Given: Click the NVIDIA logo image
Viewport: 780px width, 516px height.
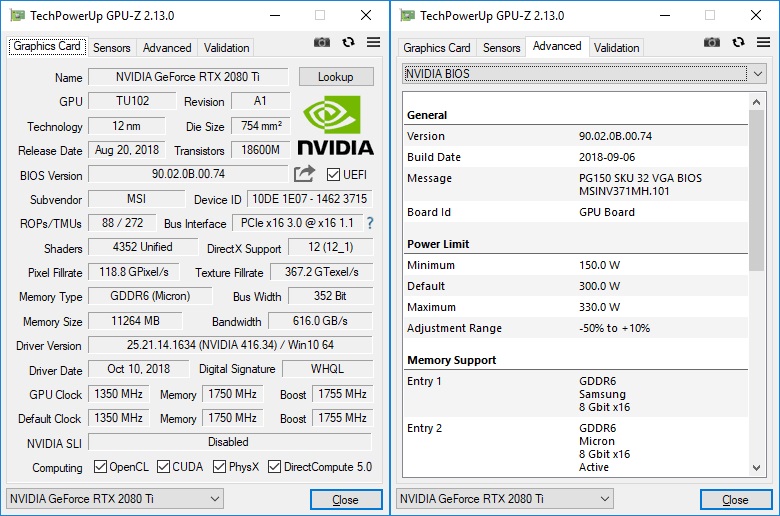Looking at the screenshot, I should pos(335,125).
